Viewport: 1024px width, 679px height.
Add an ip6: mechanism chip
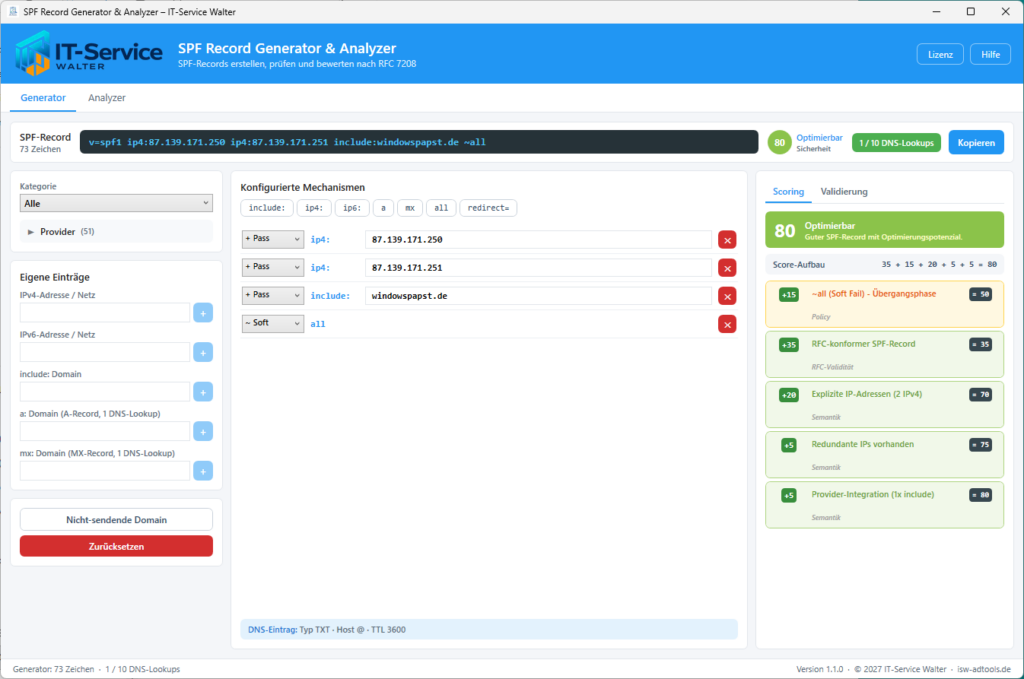click(x=352, y=208)
